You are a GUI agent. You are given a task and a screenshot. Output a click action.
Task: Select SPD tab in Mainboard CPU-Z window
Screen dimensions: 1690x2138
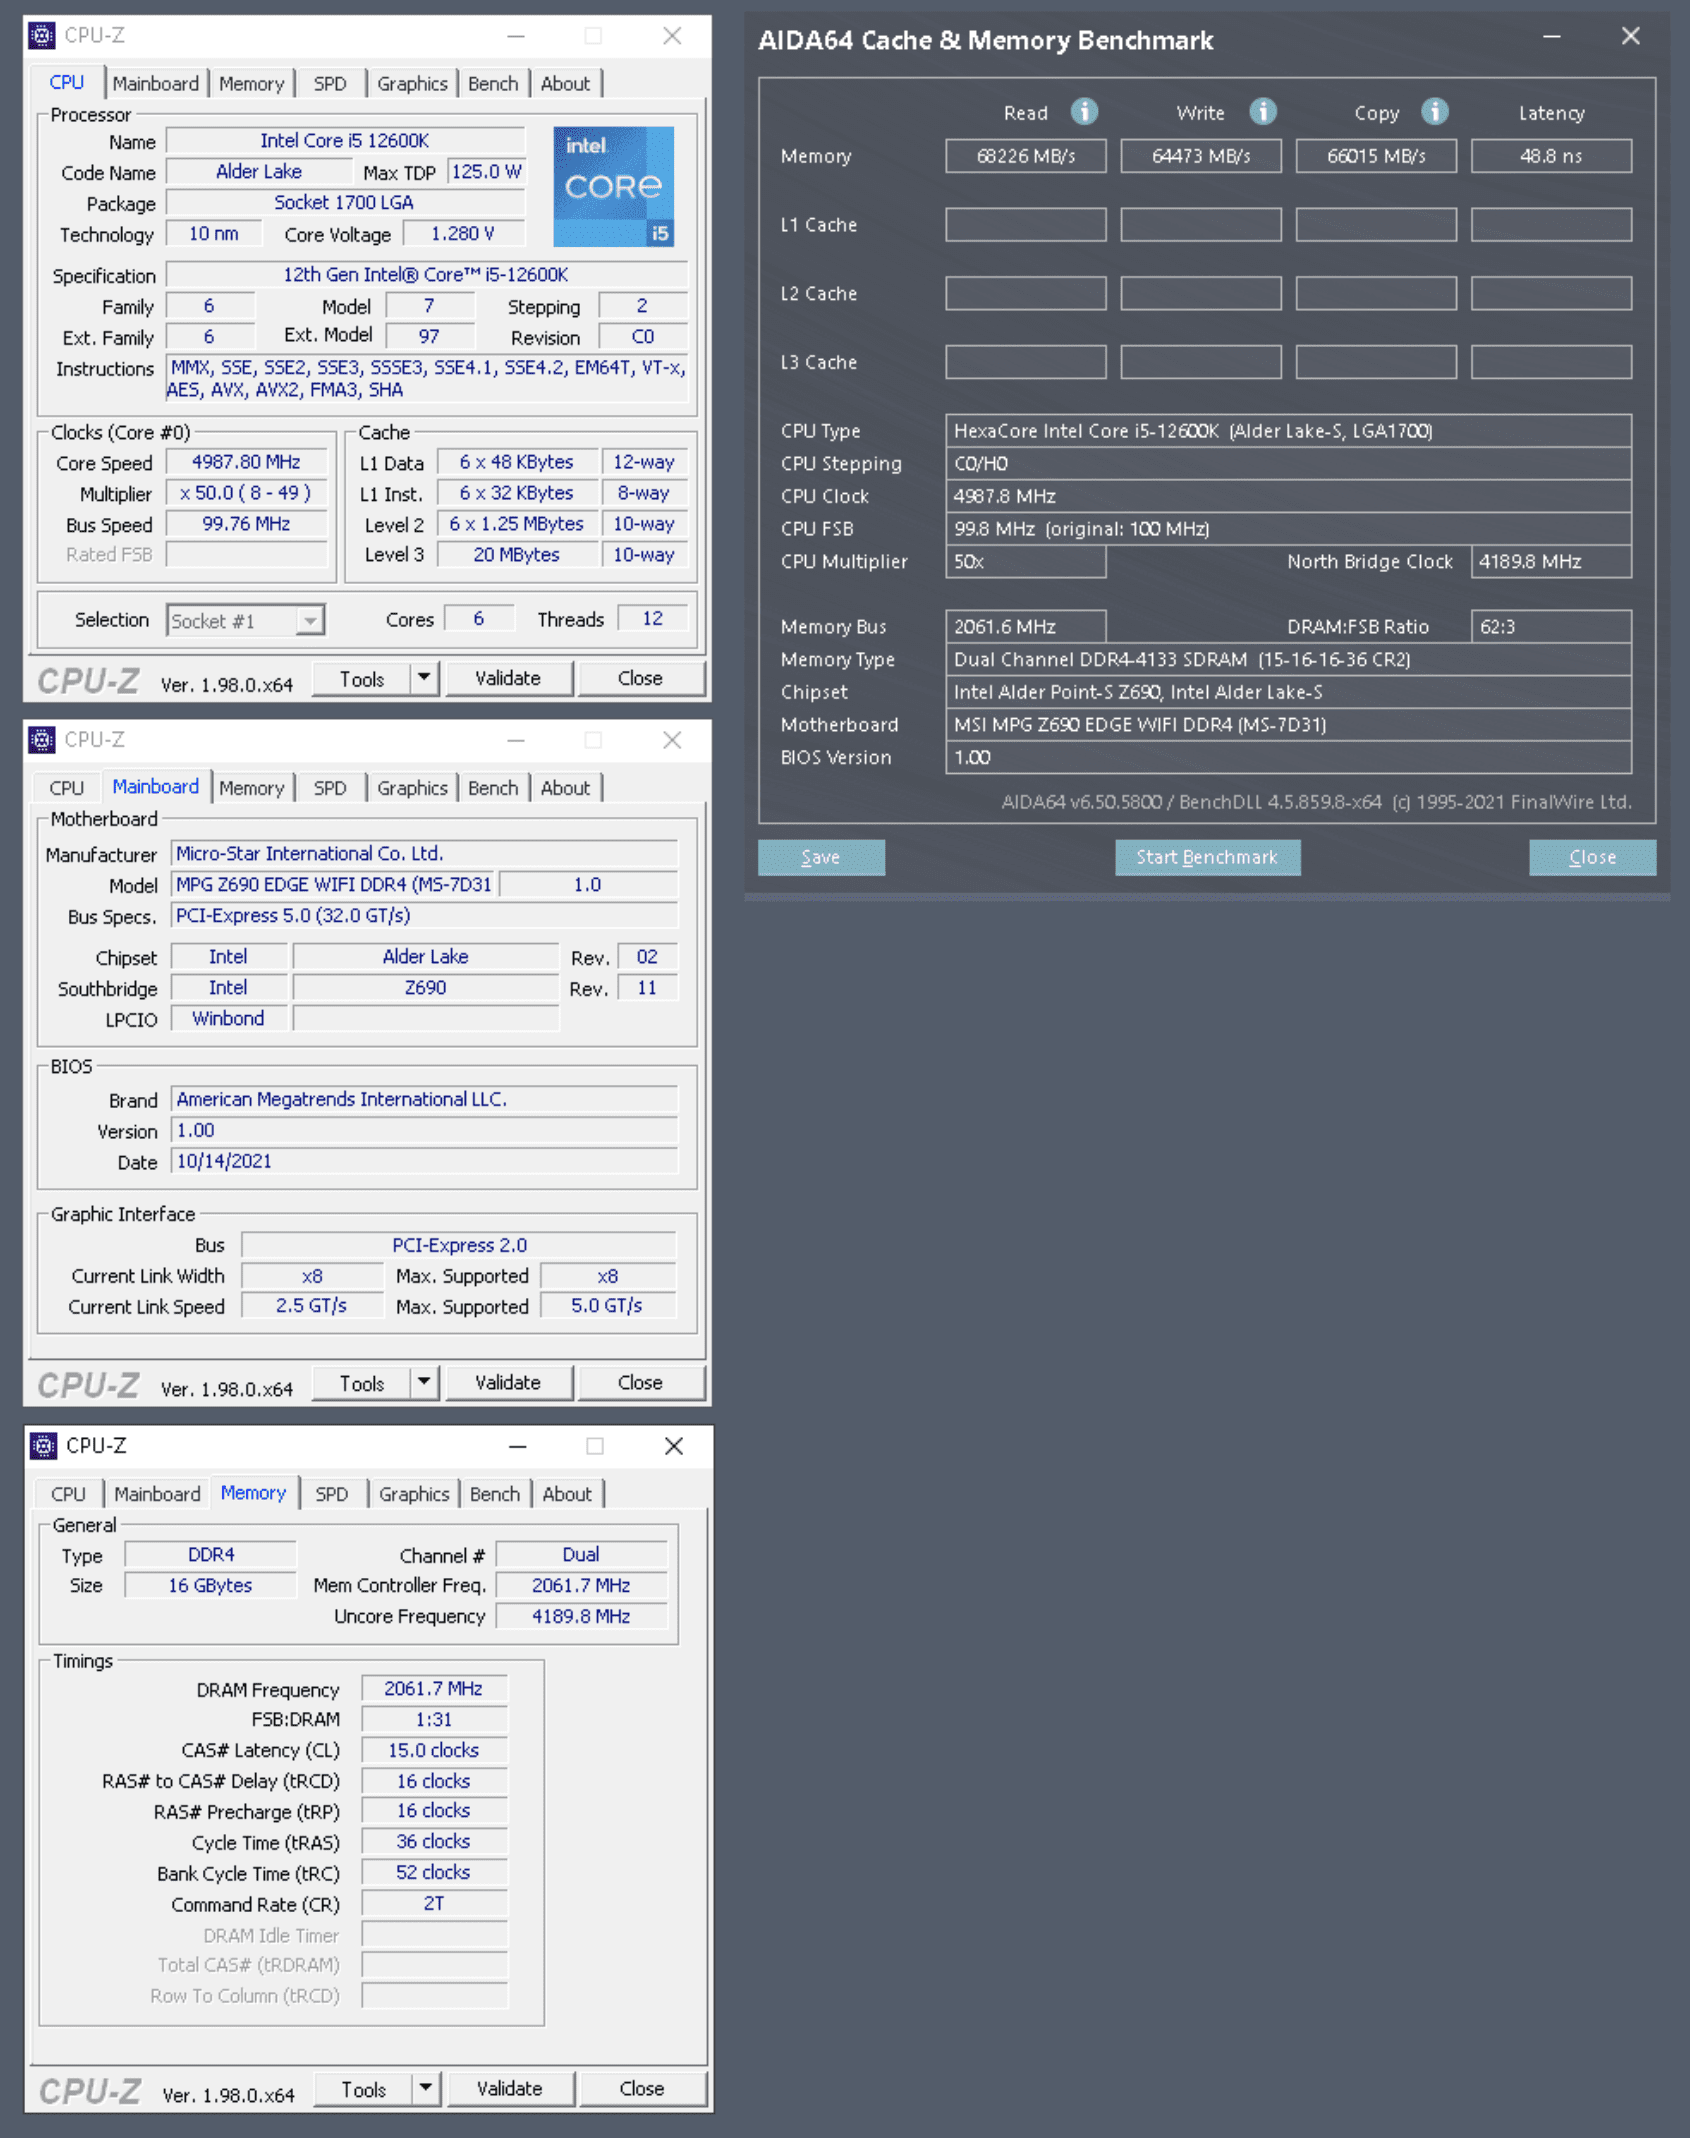point(330,788)
